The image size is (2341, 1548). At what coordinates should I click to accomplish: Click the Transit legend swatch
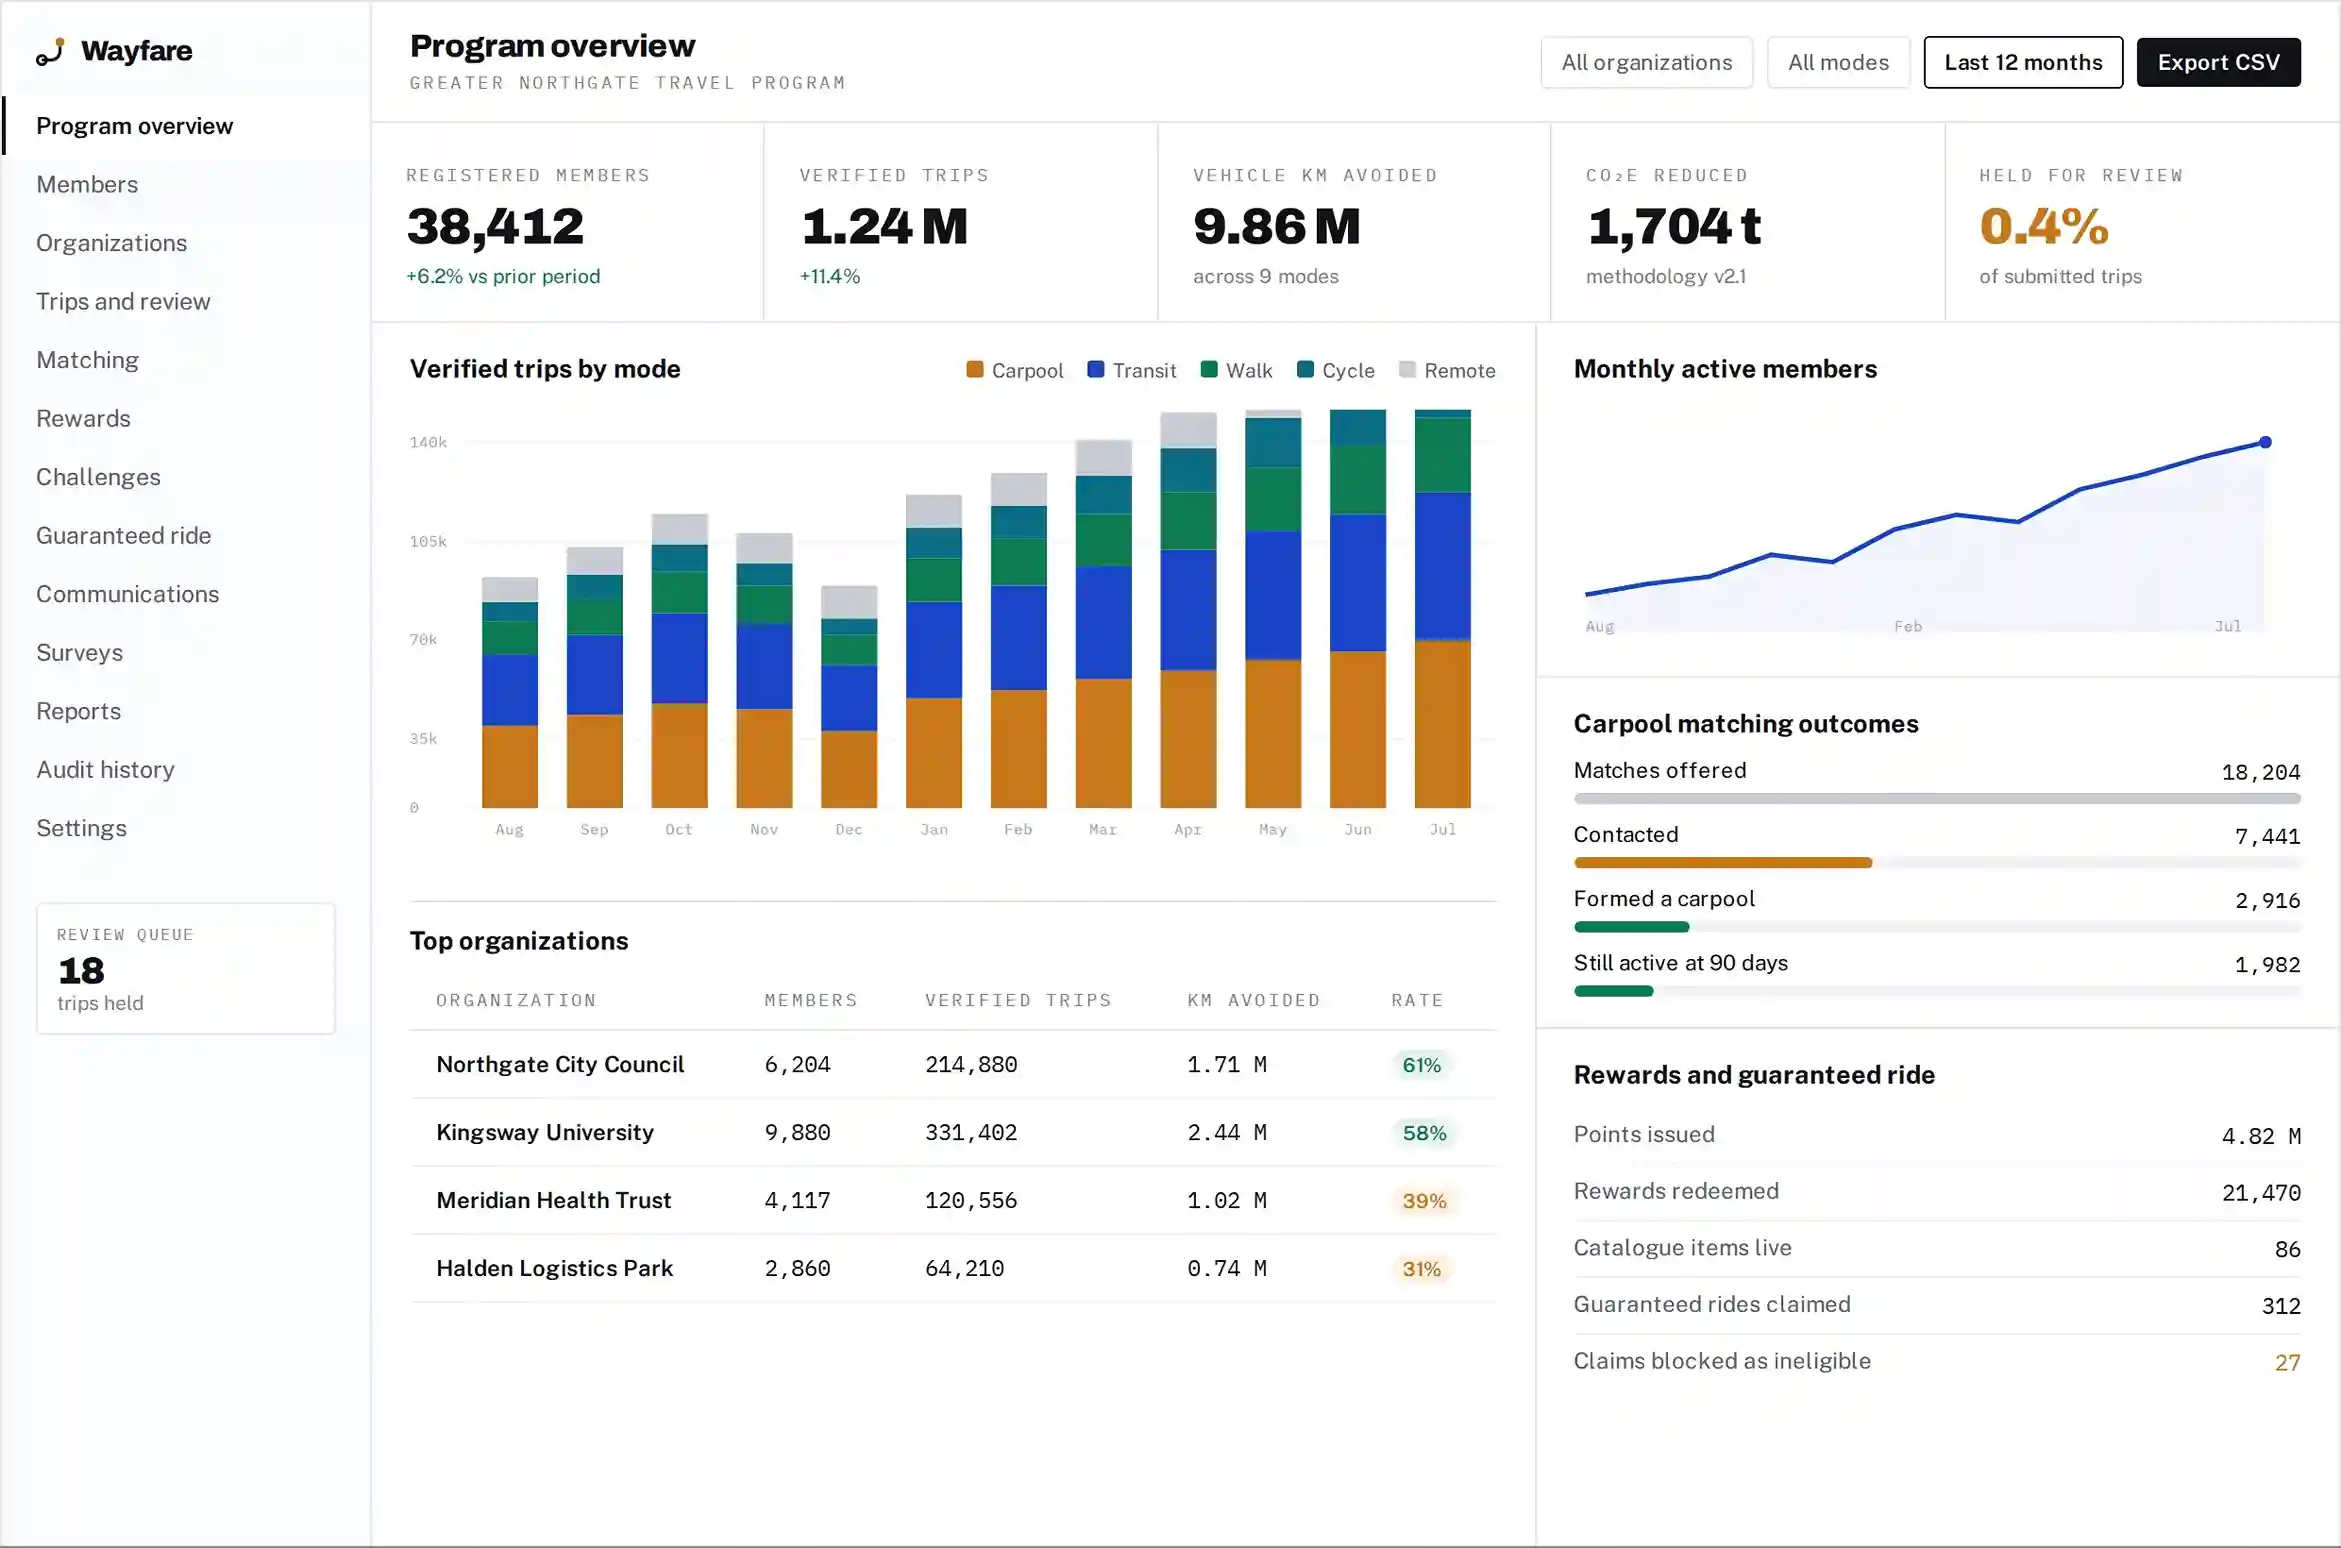pyautogui.click(x=1095, y=369)
